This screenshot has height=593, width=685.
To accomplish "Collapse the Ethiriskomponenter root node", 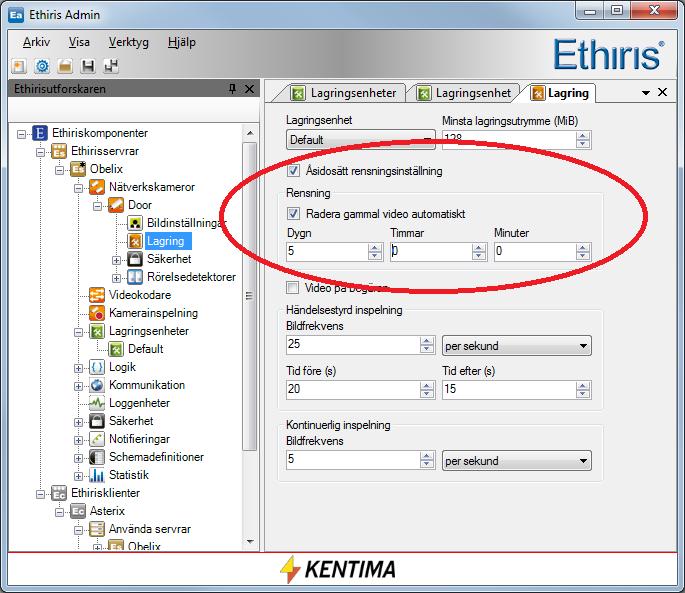I will point(21,133).
